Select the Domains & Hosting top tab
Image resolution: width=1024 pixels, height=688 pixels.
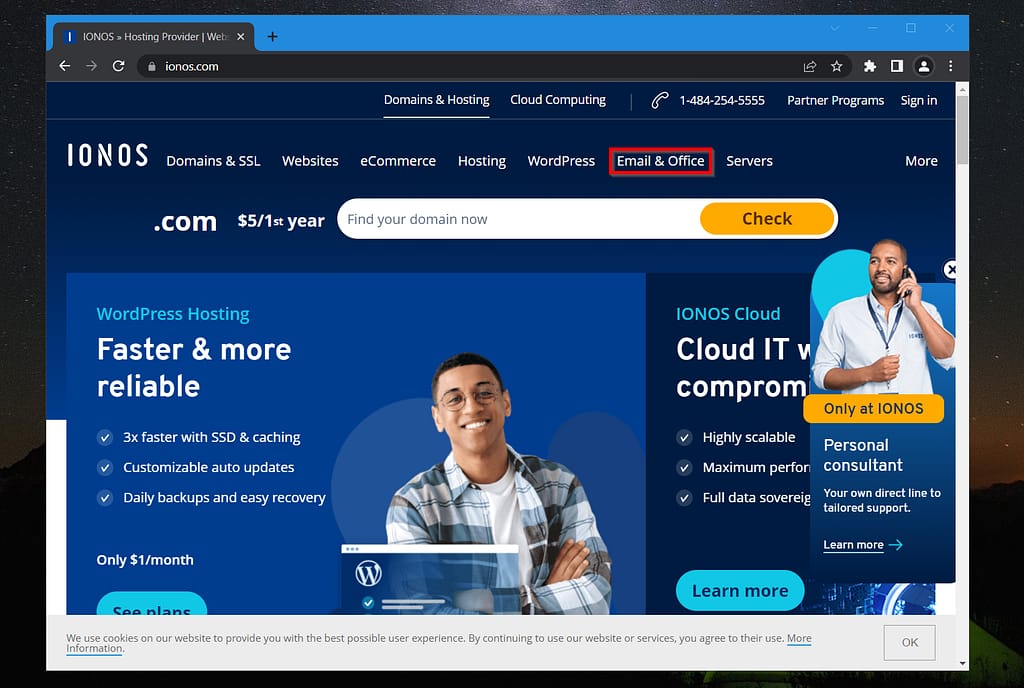[x=436, y=100]
